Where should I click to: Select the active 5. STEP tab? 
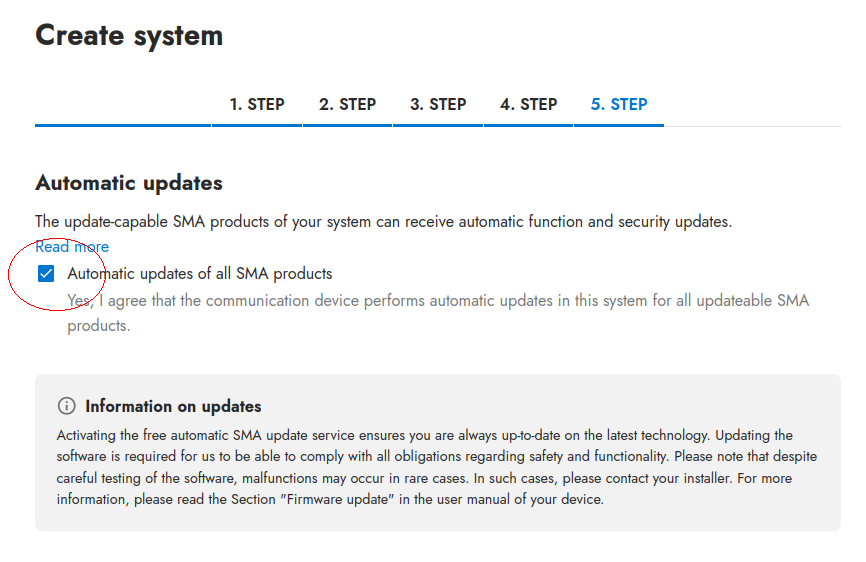tap(618, 104)
